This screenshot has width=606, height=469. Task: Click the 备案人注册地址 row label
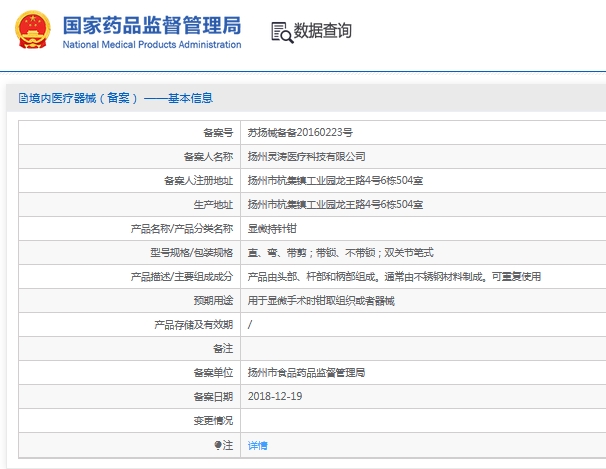[x=198, y=180]
